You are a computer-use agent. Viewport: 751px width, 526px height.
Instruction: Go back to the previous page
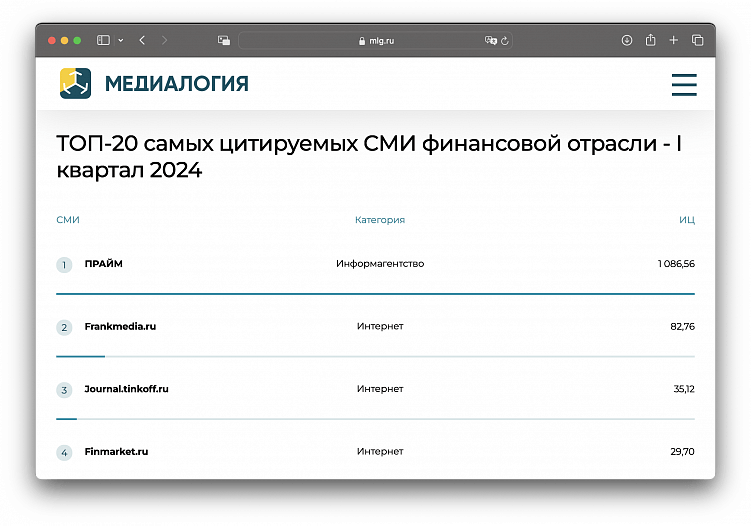pyautogui.click(x=142, y=40)
